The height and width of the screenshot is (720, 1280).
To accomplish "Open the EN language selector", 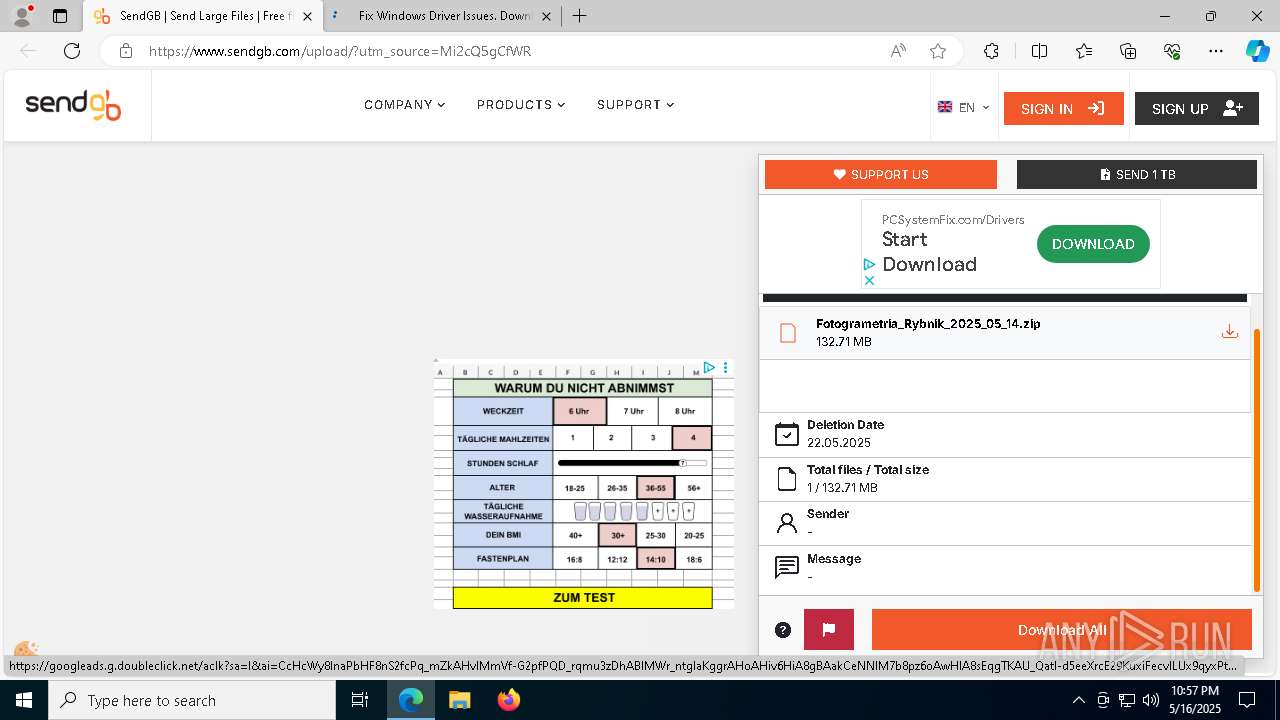I will (x=963, y=108).
